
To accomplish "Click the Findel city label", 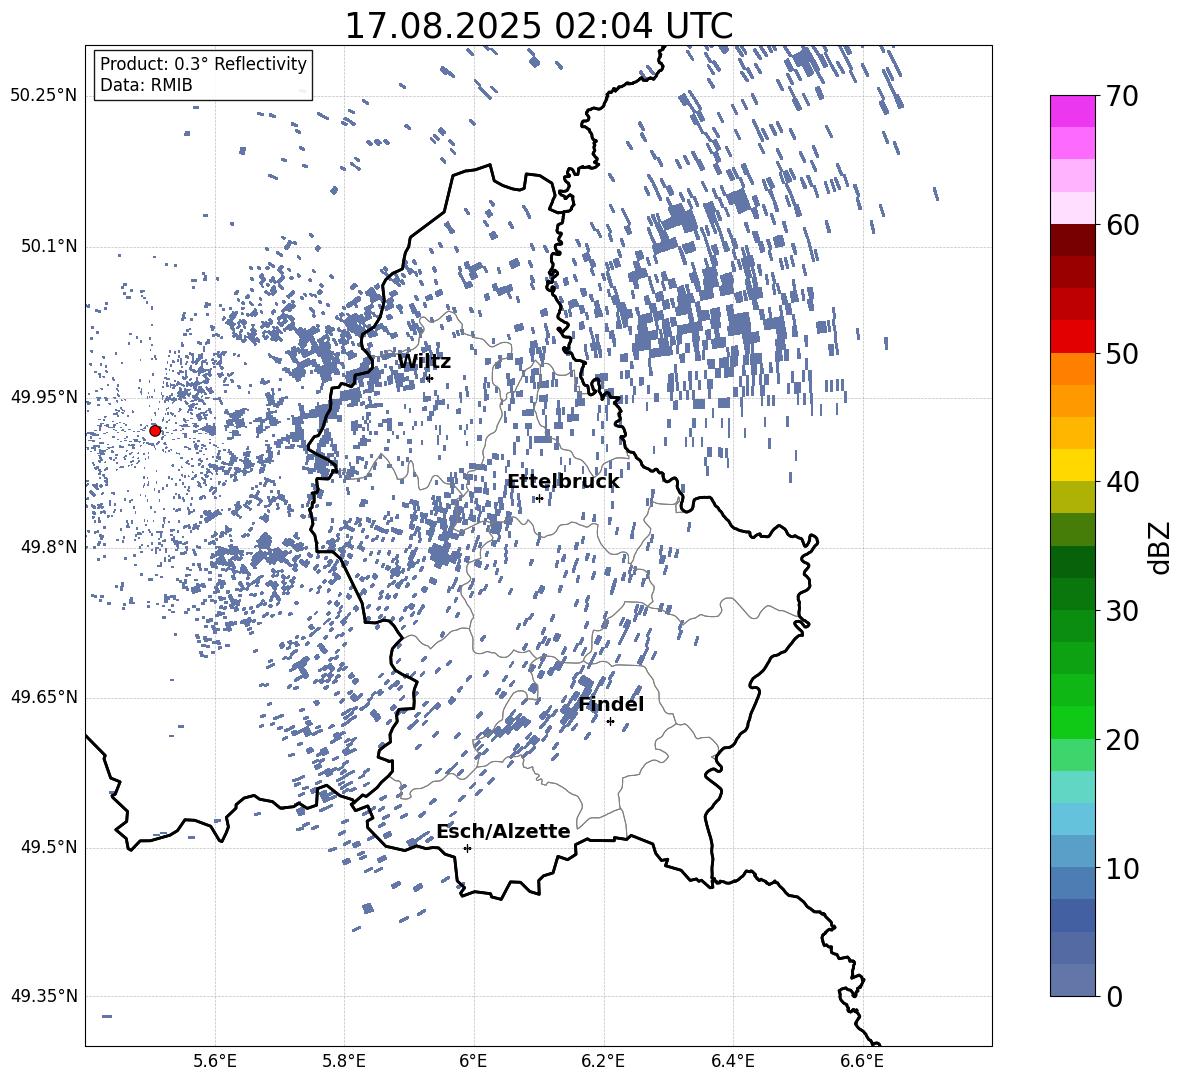I will click(x=611, y=704).
